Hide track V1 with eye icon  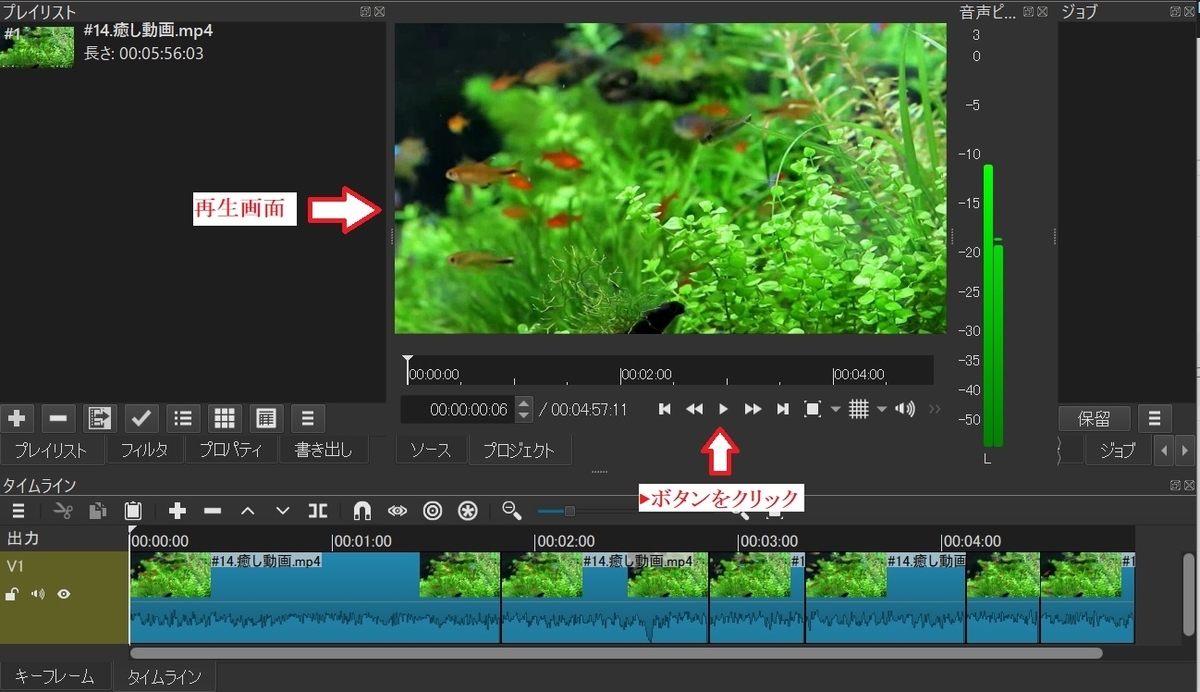[x=64, y=594]
